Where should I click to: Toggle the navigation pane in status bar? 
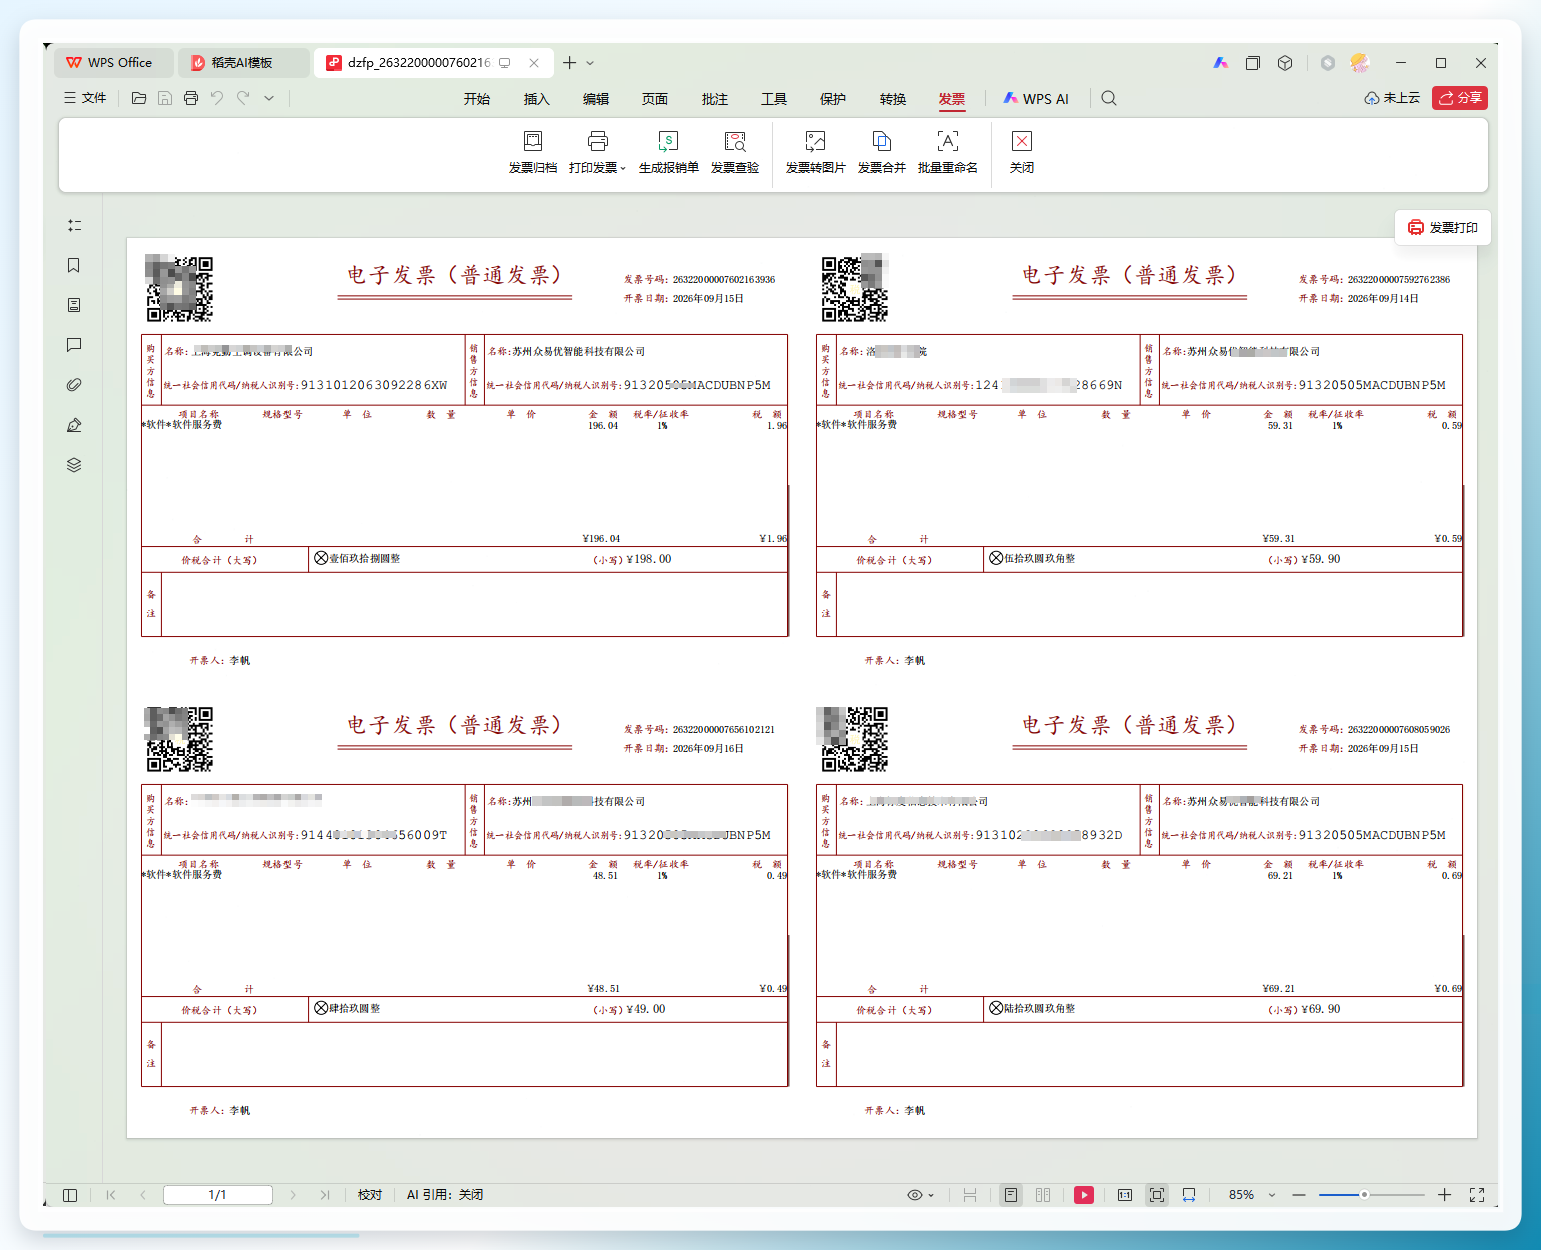click(x=70, y=1195)
